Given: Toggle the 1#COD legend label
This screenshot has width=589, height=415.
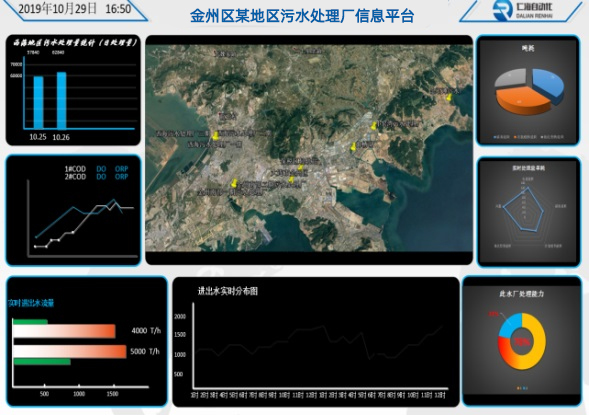Looking at the screenshot, I should pyautogui.click(x=75, y=169).
